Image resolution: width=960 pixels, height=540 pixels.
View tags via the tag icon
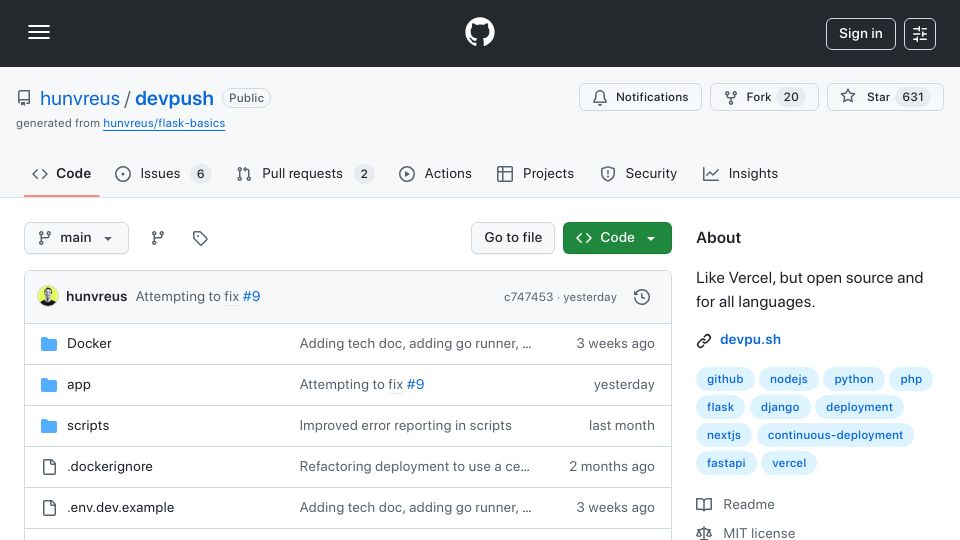click(200, 238)
